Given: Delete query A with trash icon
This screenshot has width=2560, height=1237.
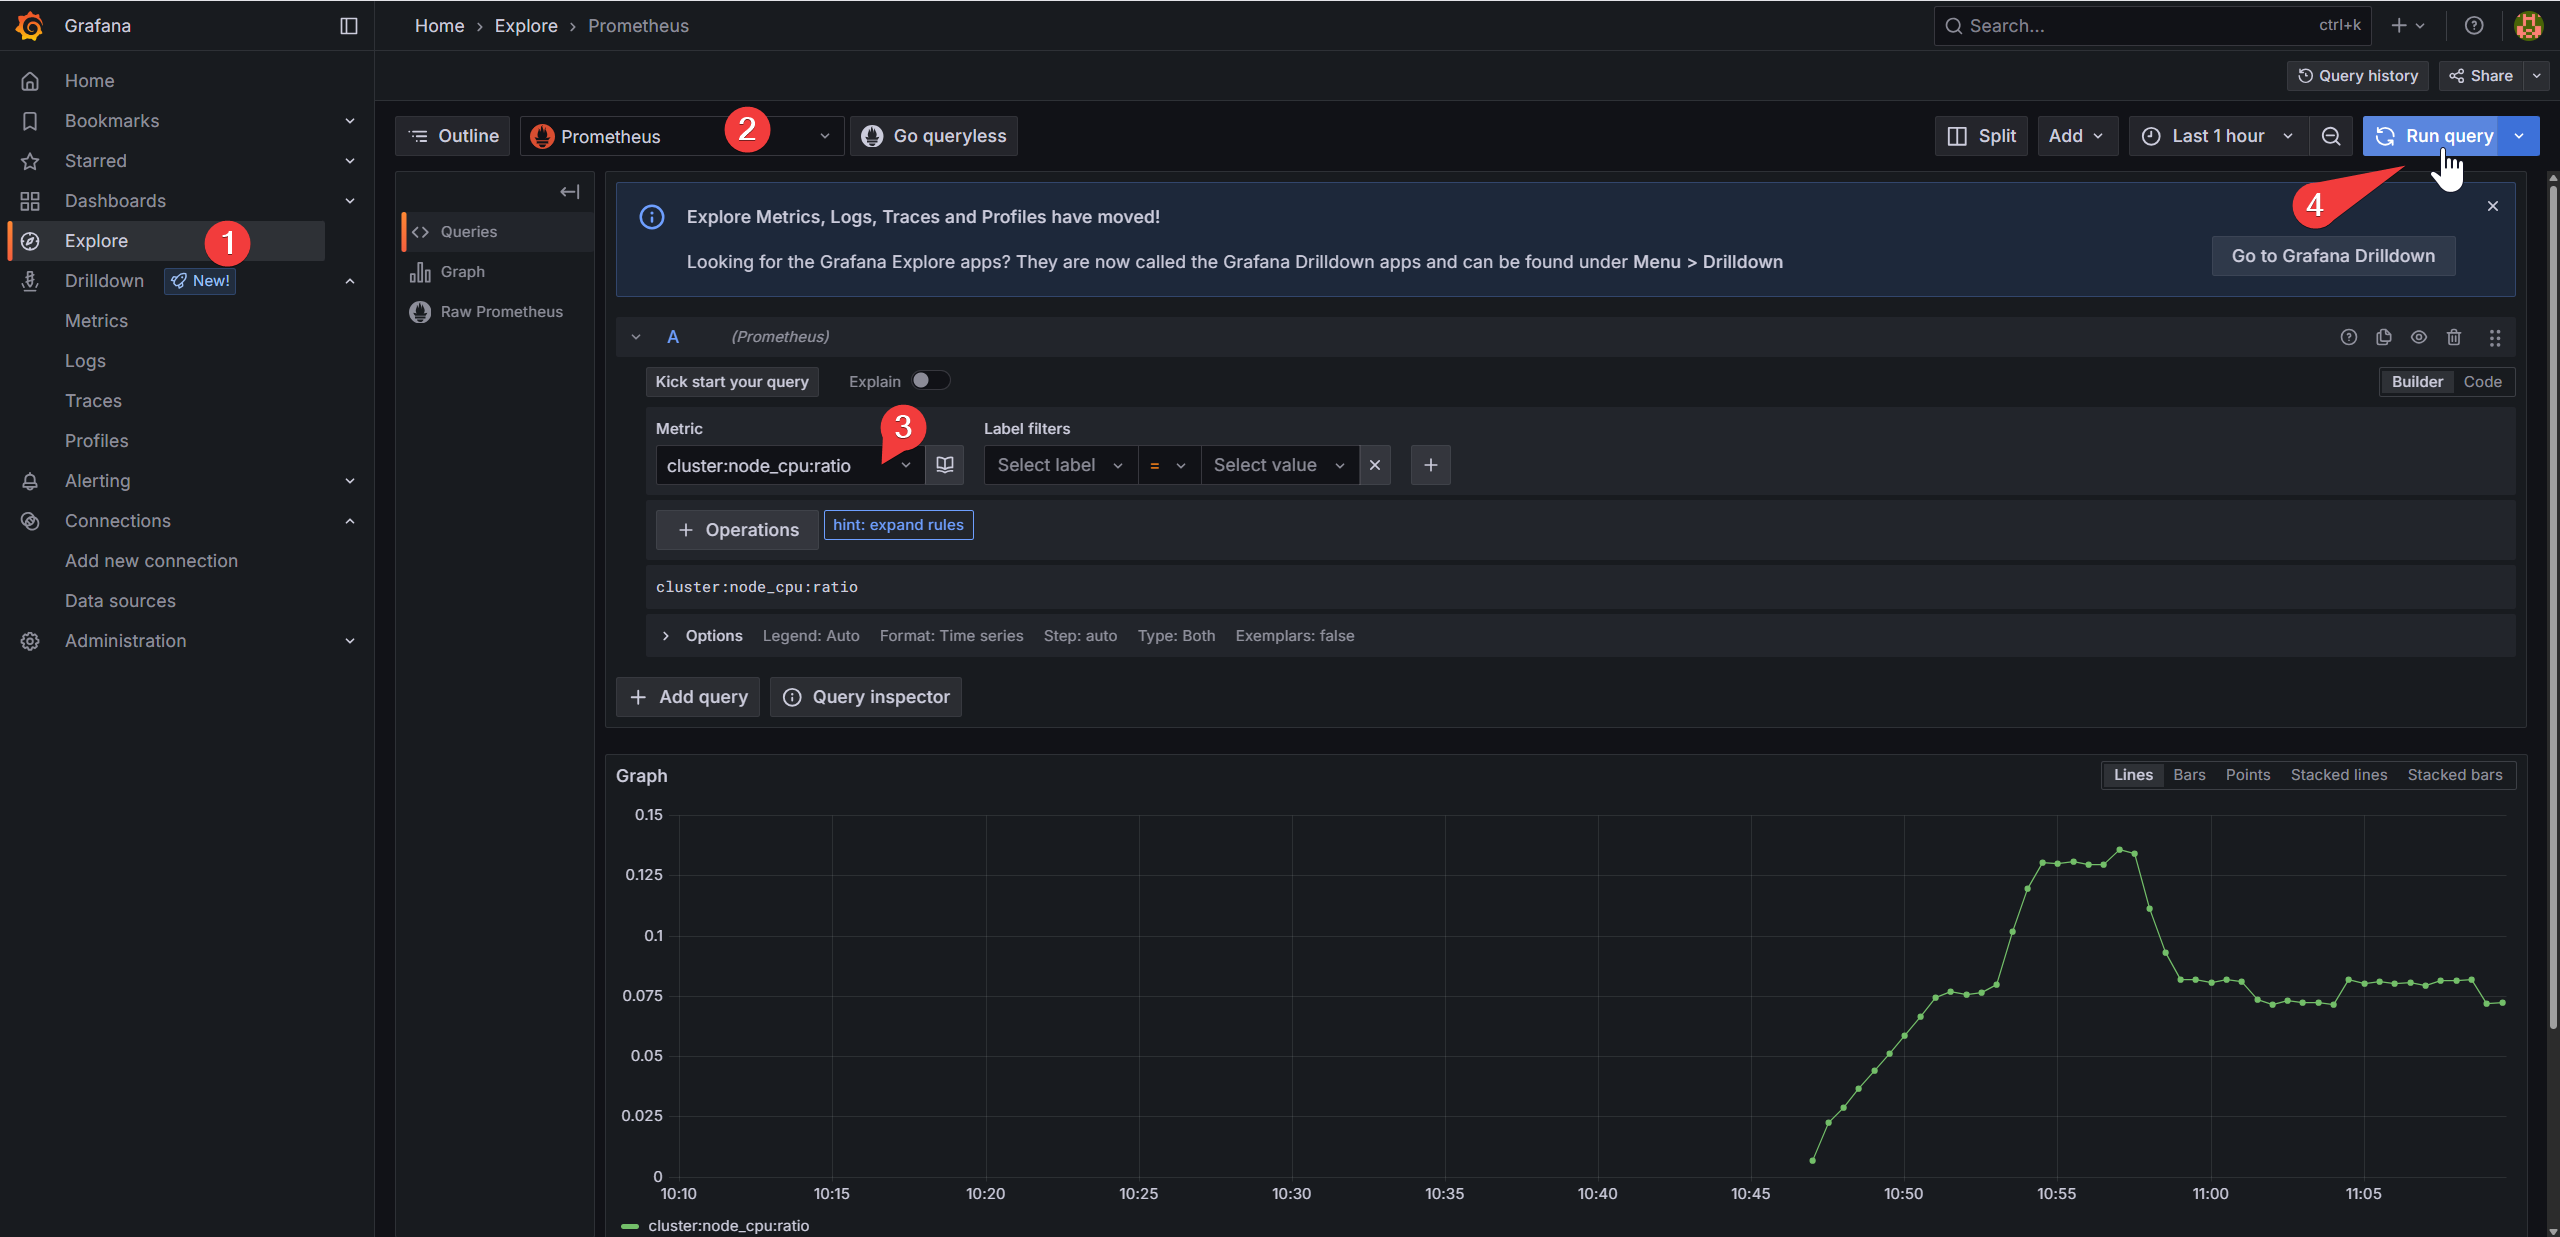Looking at the screenshot, I should click(x=2454, y=337).
